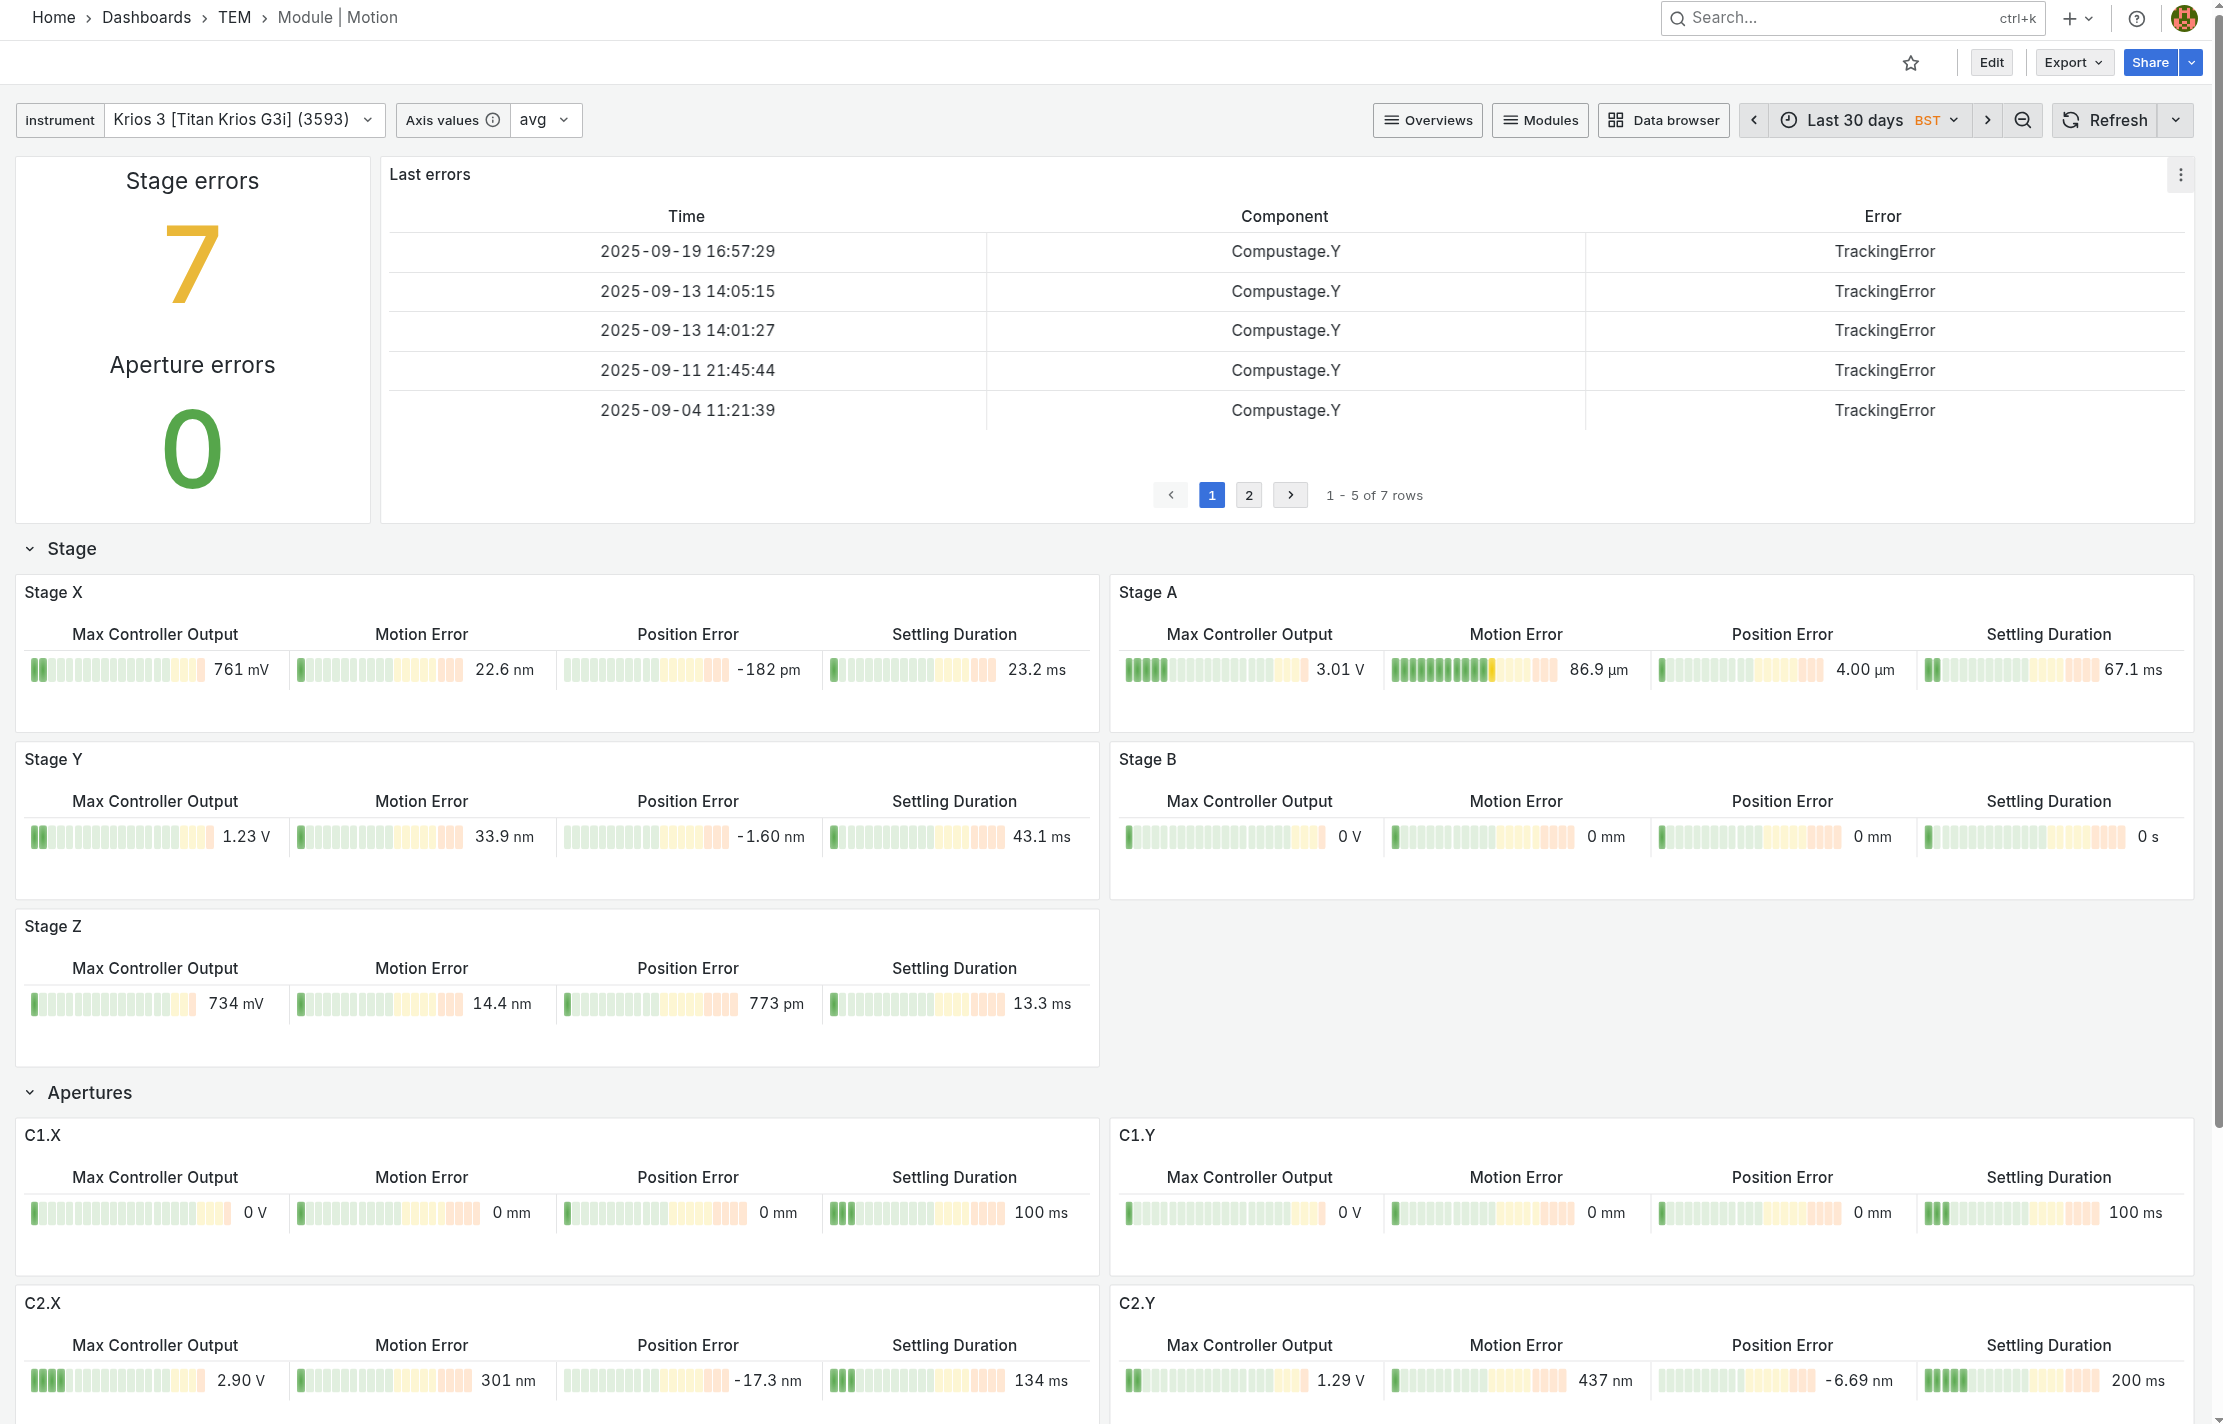Image resolution: width=2223 pixels, height=1424 pixels.
Task: Click the Stage errors 7 stat value
Action: 192,264
